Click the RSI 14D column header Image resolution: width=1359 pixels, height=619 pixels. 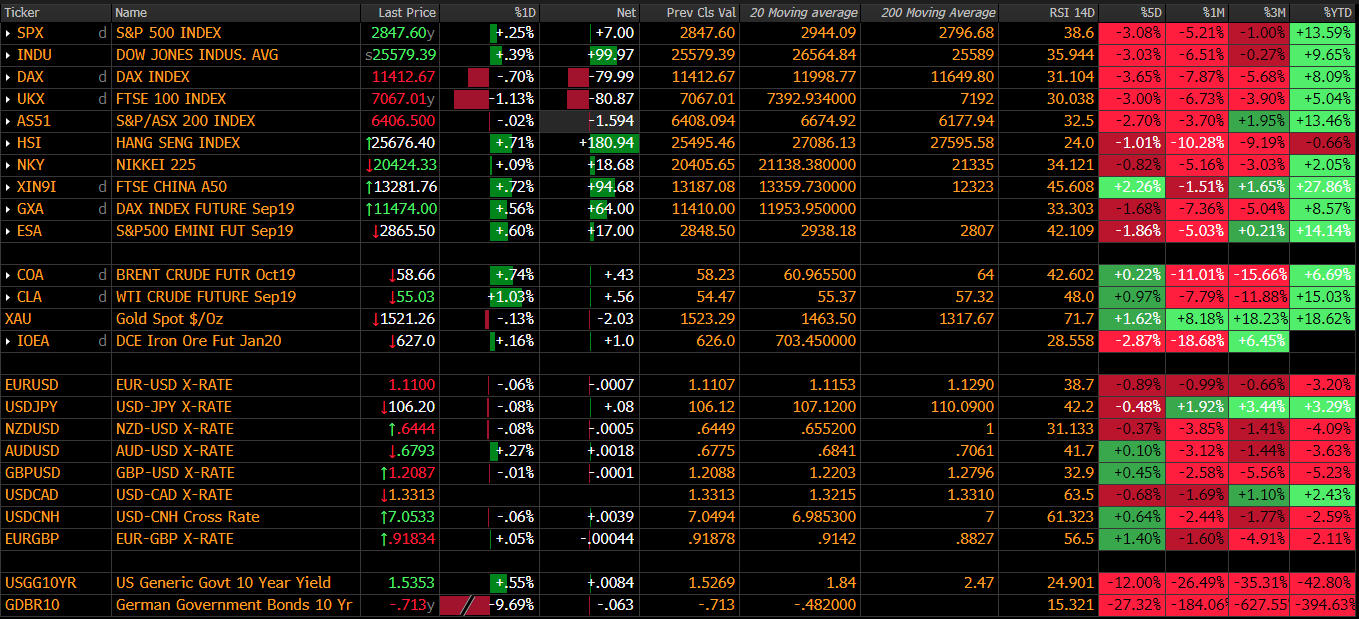(x=1049, y=12)
